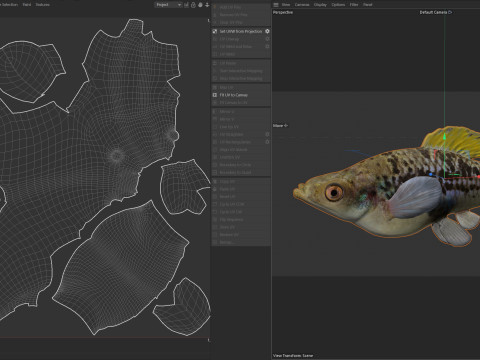
Task: Click the blue Z-axis gizmo handle
Action: coord(431,174)
